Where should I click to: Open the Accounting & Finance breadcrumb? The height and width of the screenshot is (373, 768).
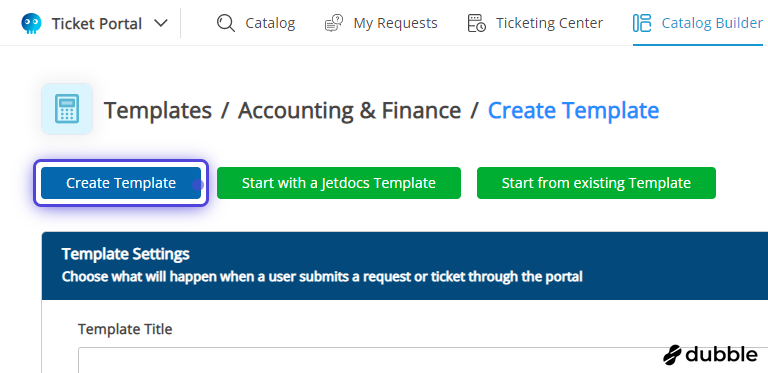point(349,110)
